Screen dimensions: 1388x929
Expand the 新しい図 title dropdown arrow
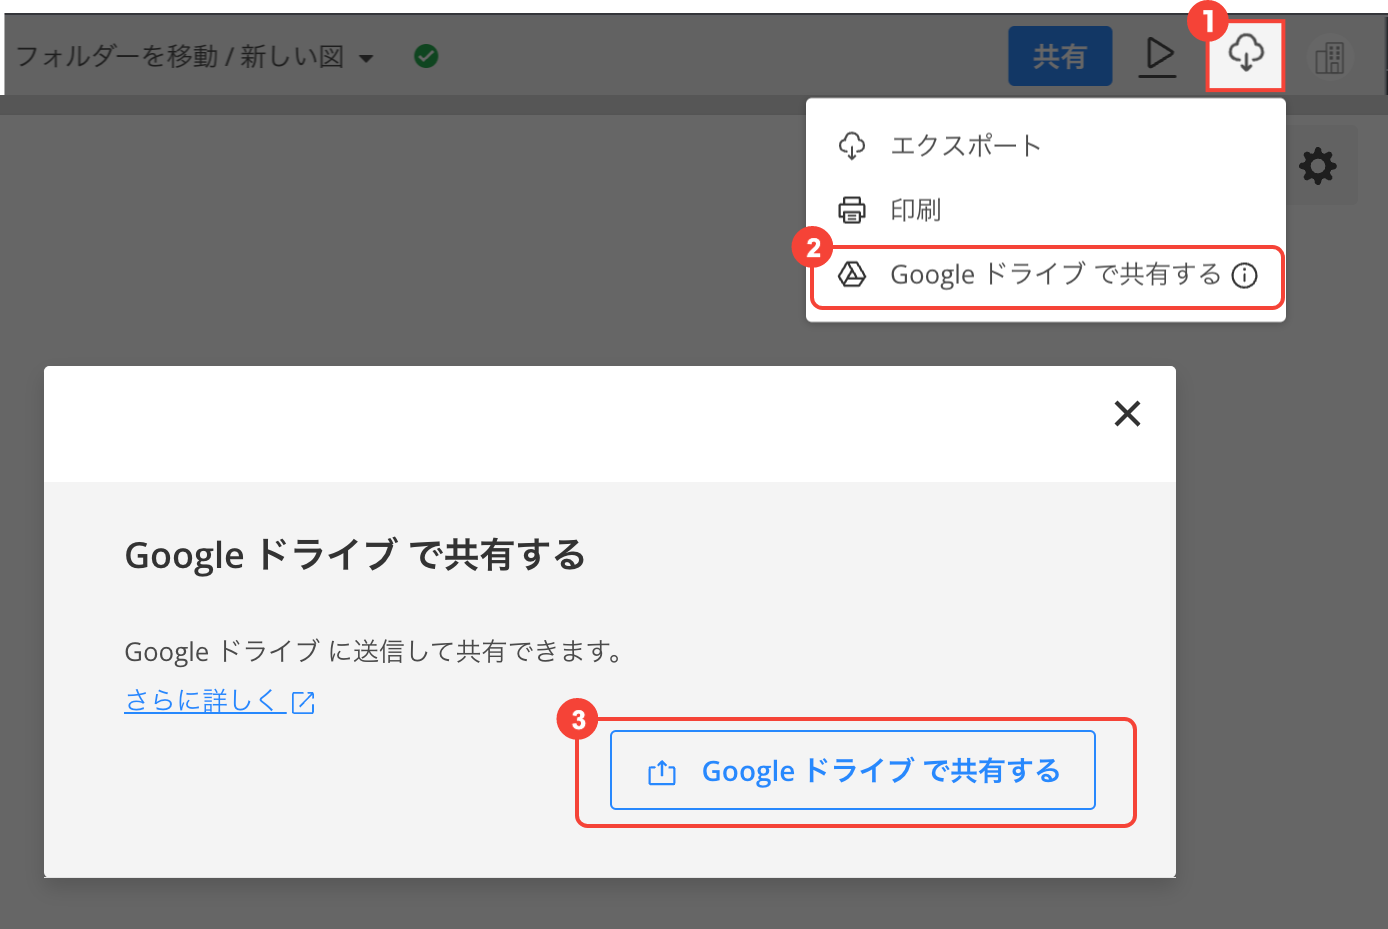click(x=366, y=58)
